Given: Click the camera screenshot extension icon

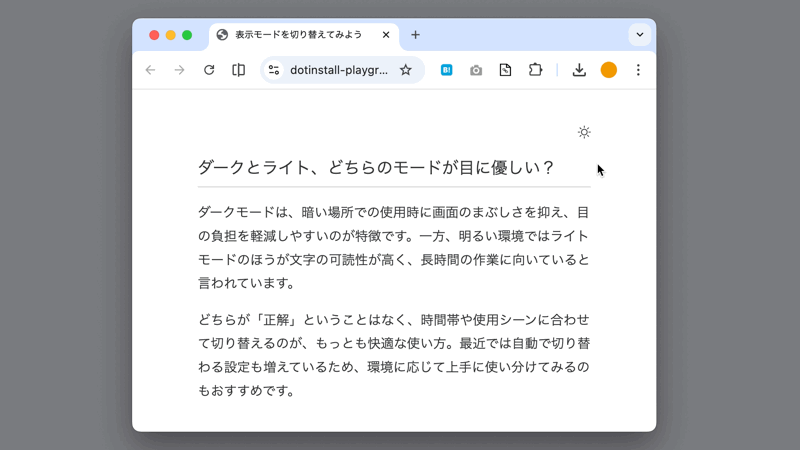Looking at the screenshot, I should [476, 70].
